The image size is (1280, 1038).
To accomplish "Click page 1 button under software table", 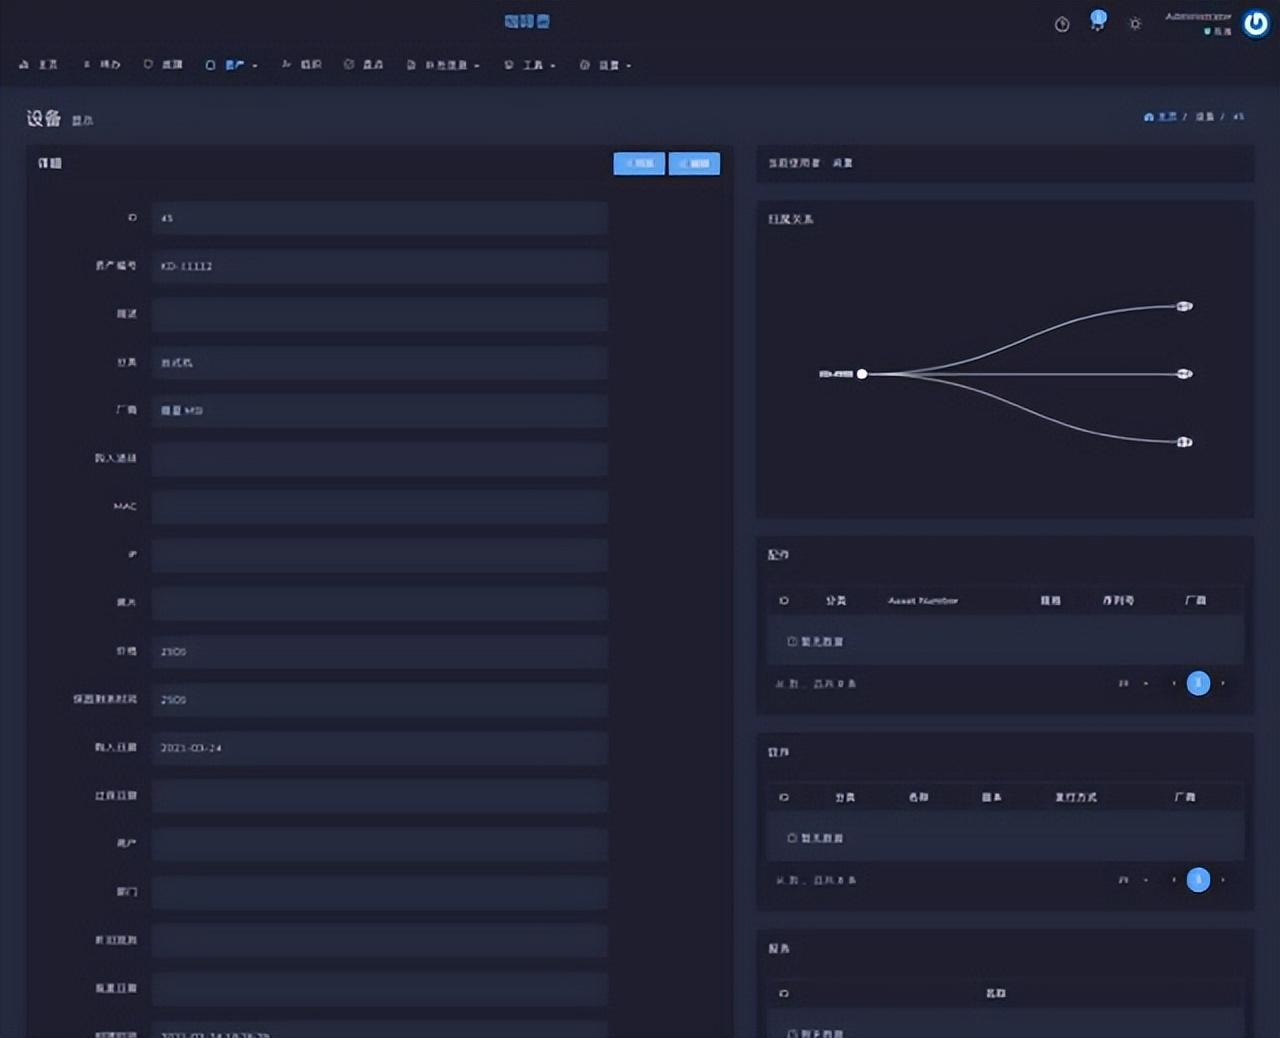I will [x=1198, y=879].
